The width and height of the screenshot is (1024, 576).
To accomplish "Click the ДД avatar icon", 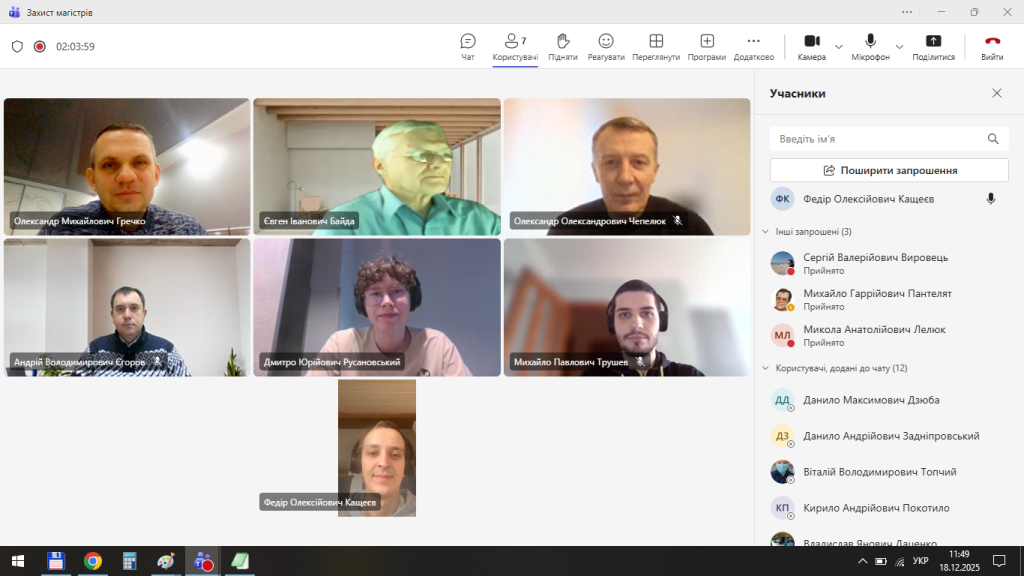I will [782, 400].
